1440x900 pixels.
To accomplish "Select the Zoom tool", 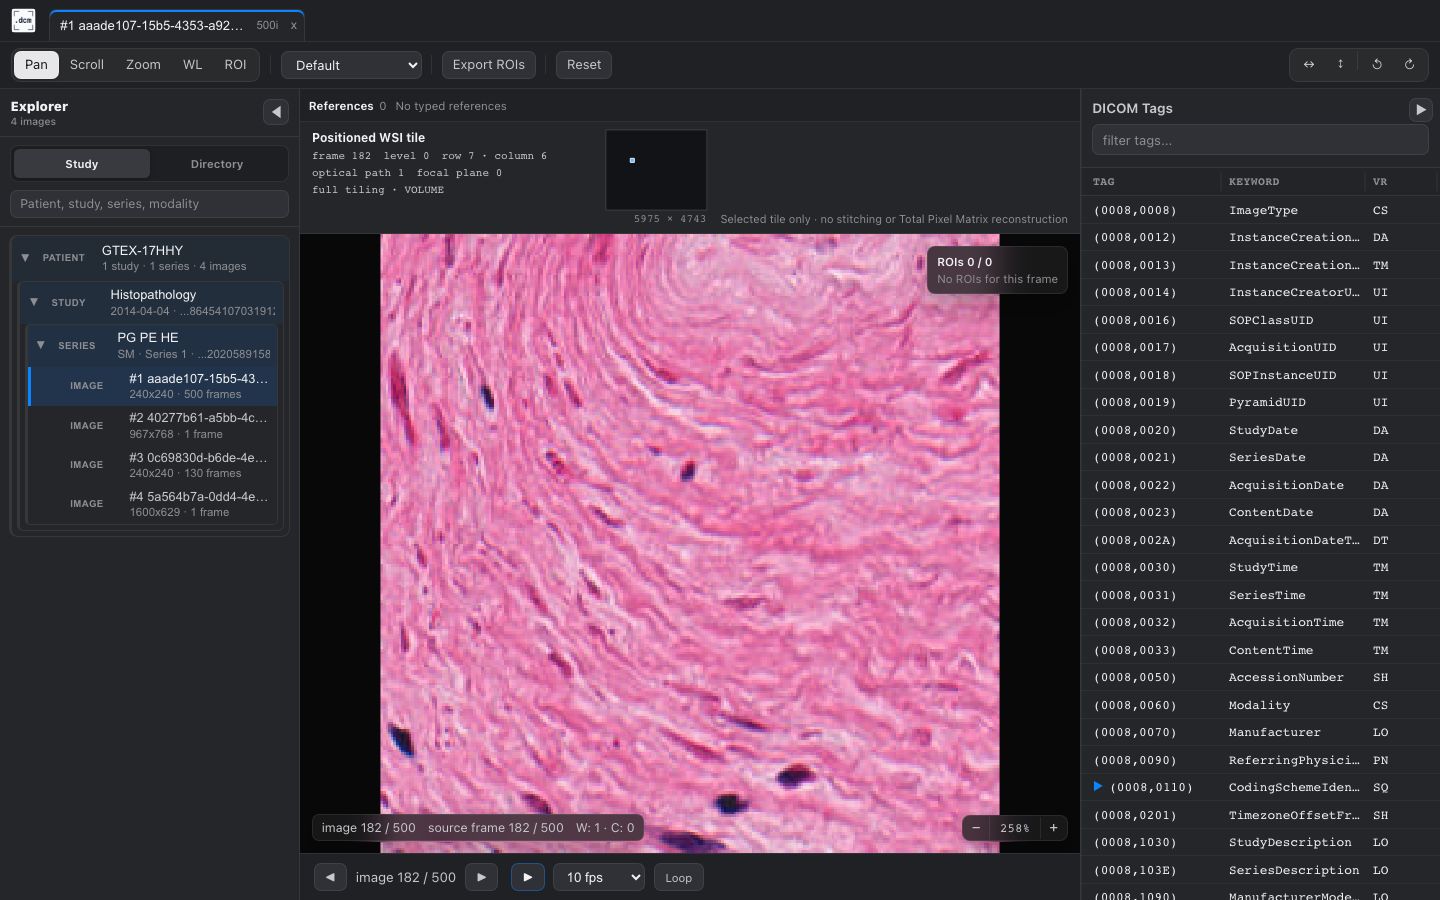I will pyautogui.click(x=143, y=64).
